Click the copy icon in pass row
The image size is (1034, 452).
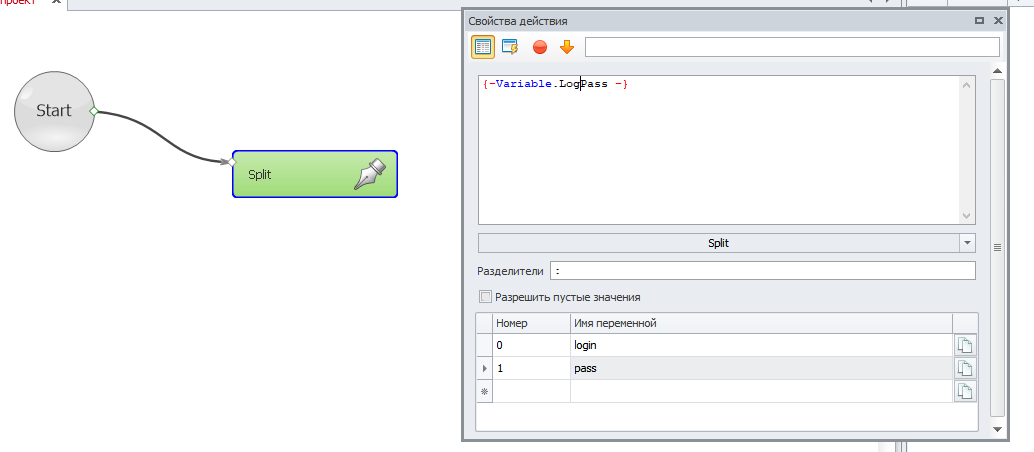965,368
